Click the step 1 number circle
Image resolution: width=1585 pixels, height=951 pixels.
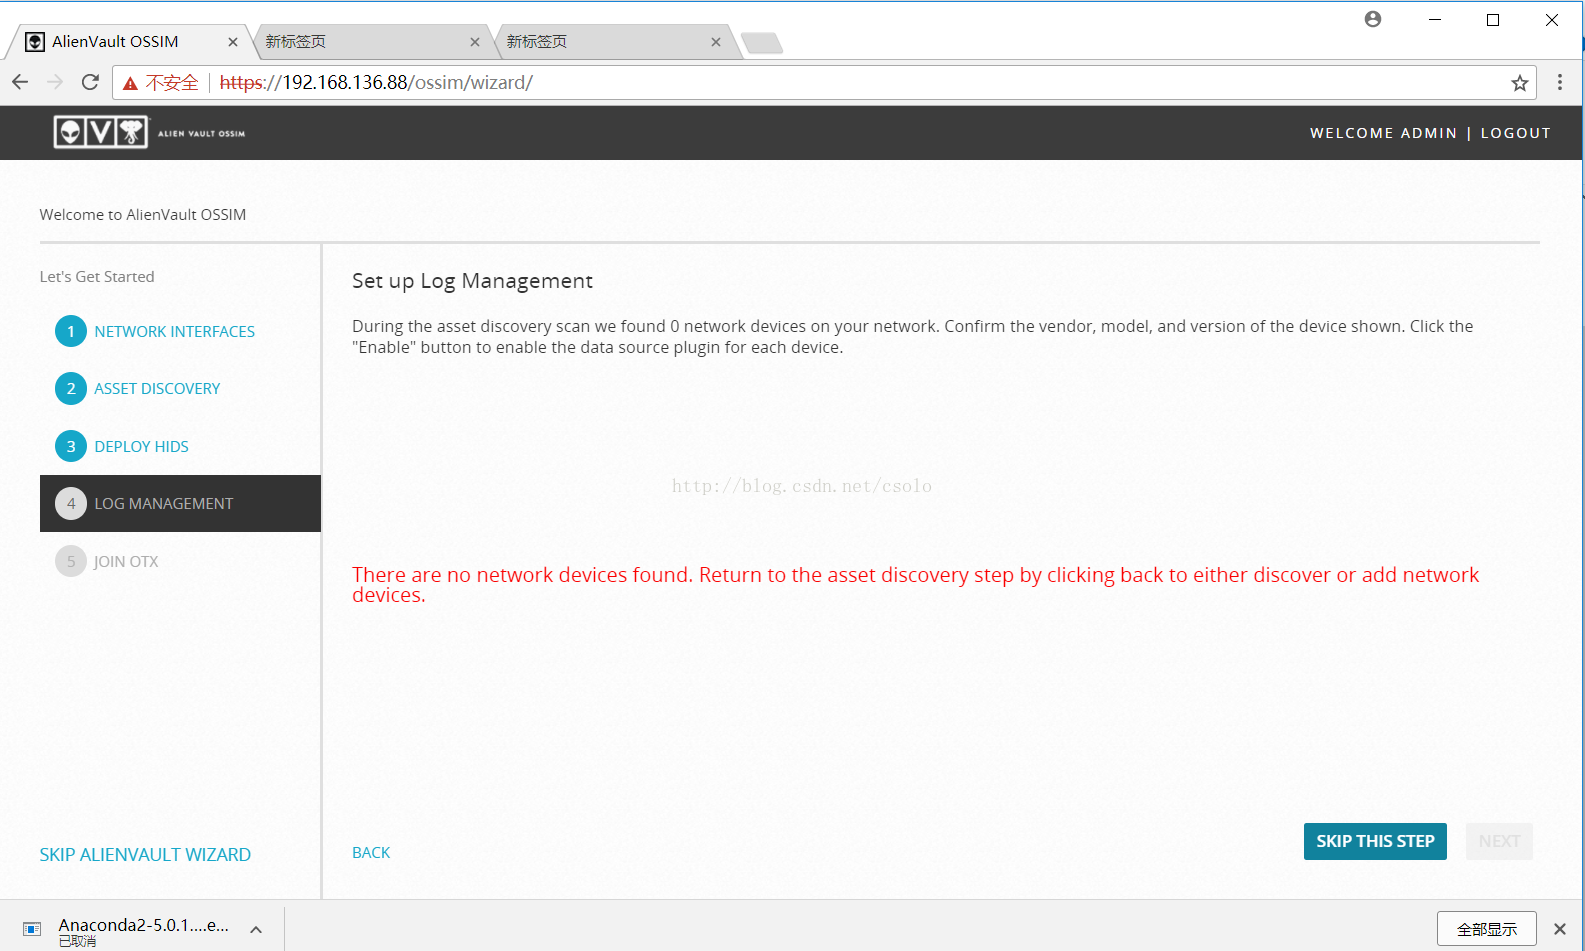[71, 331]
